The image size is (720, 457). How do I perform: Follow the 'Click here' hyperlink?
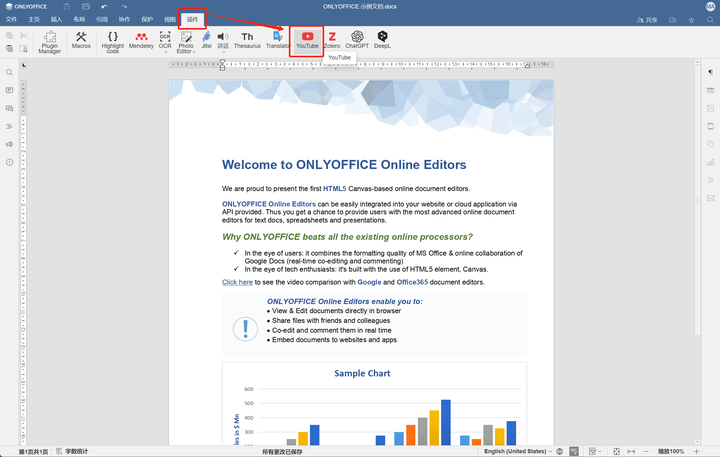click(237, 282)
